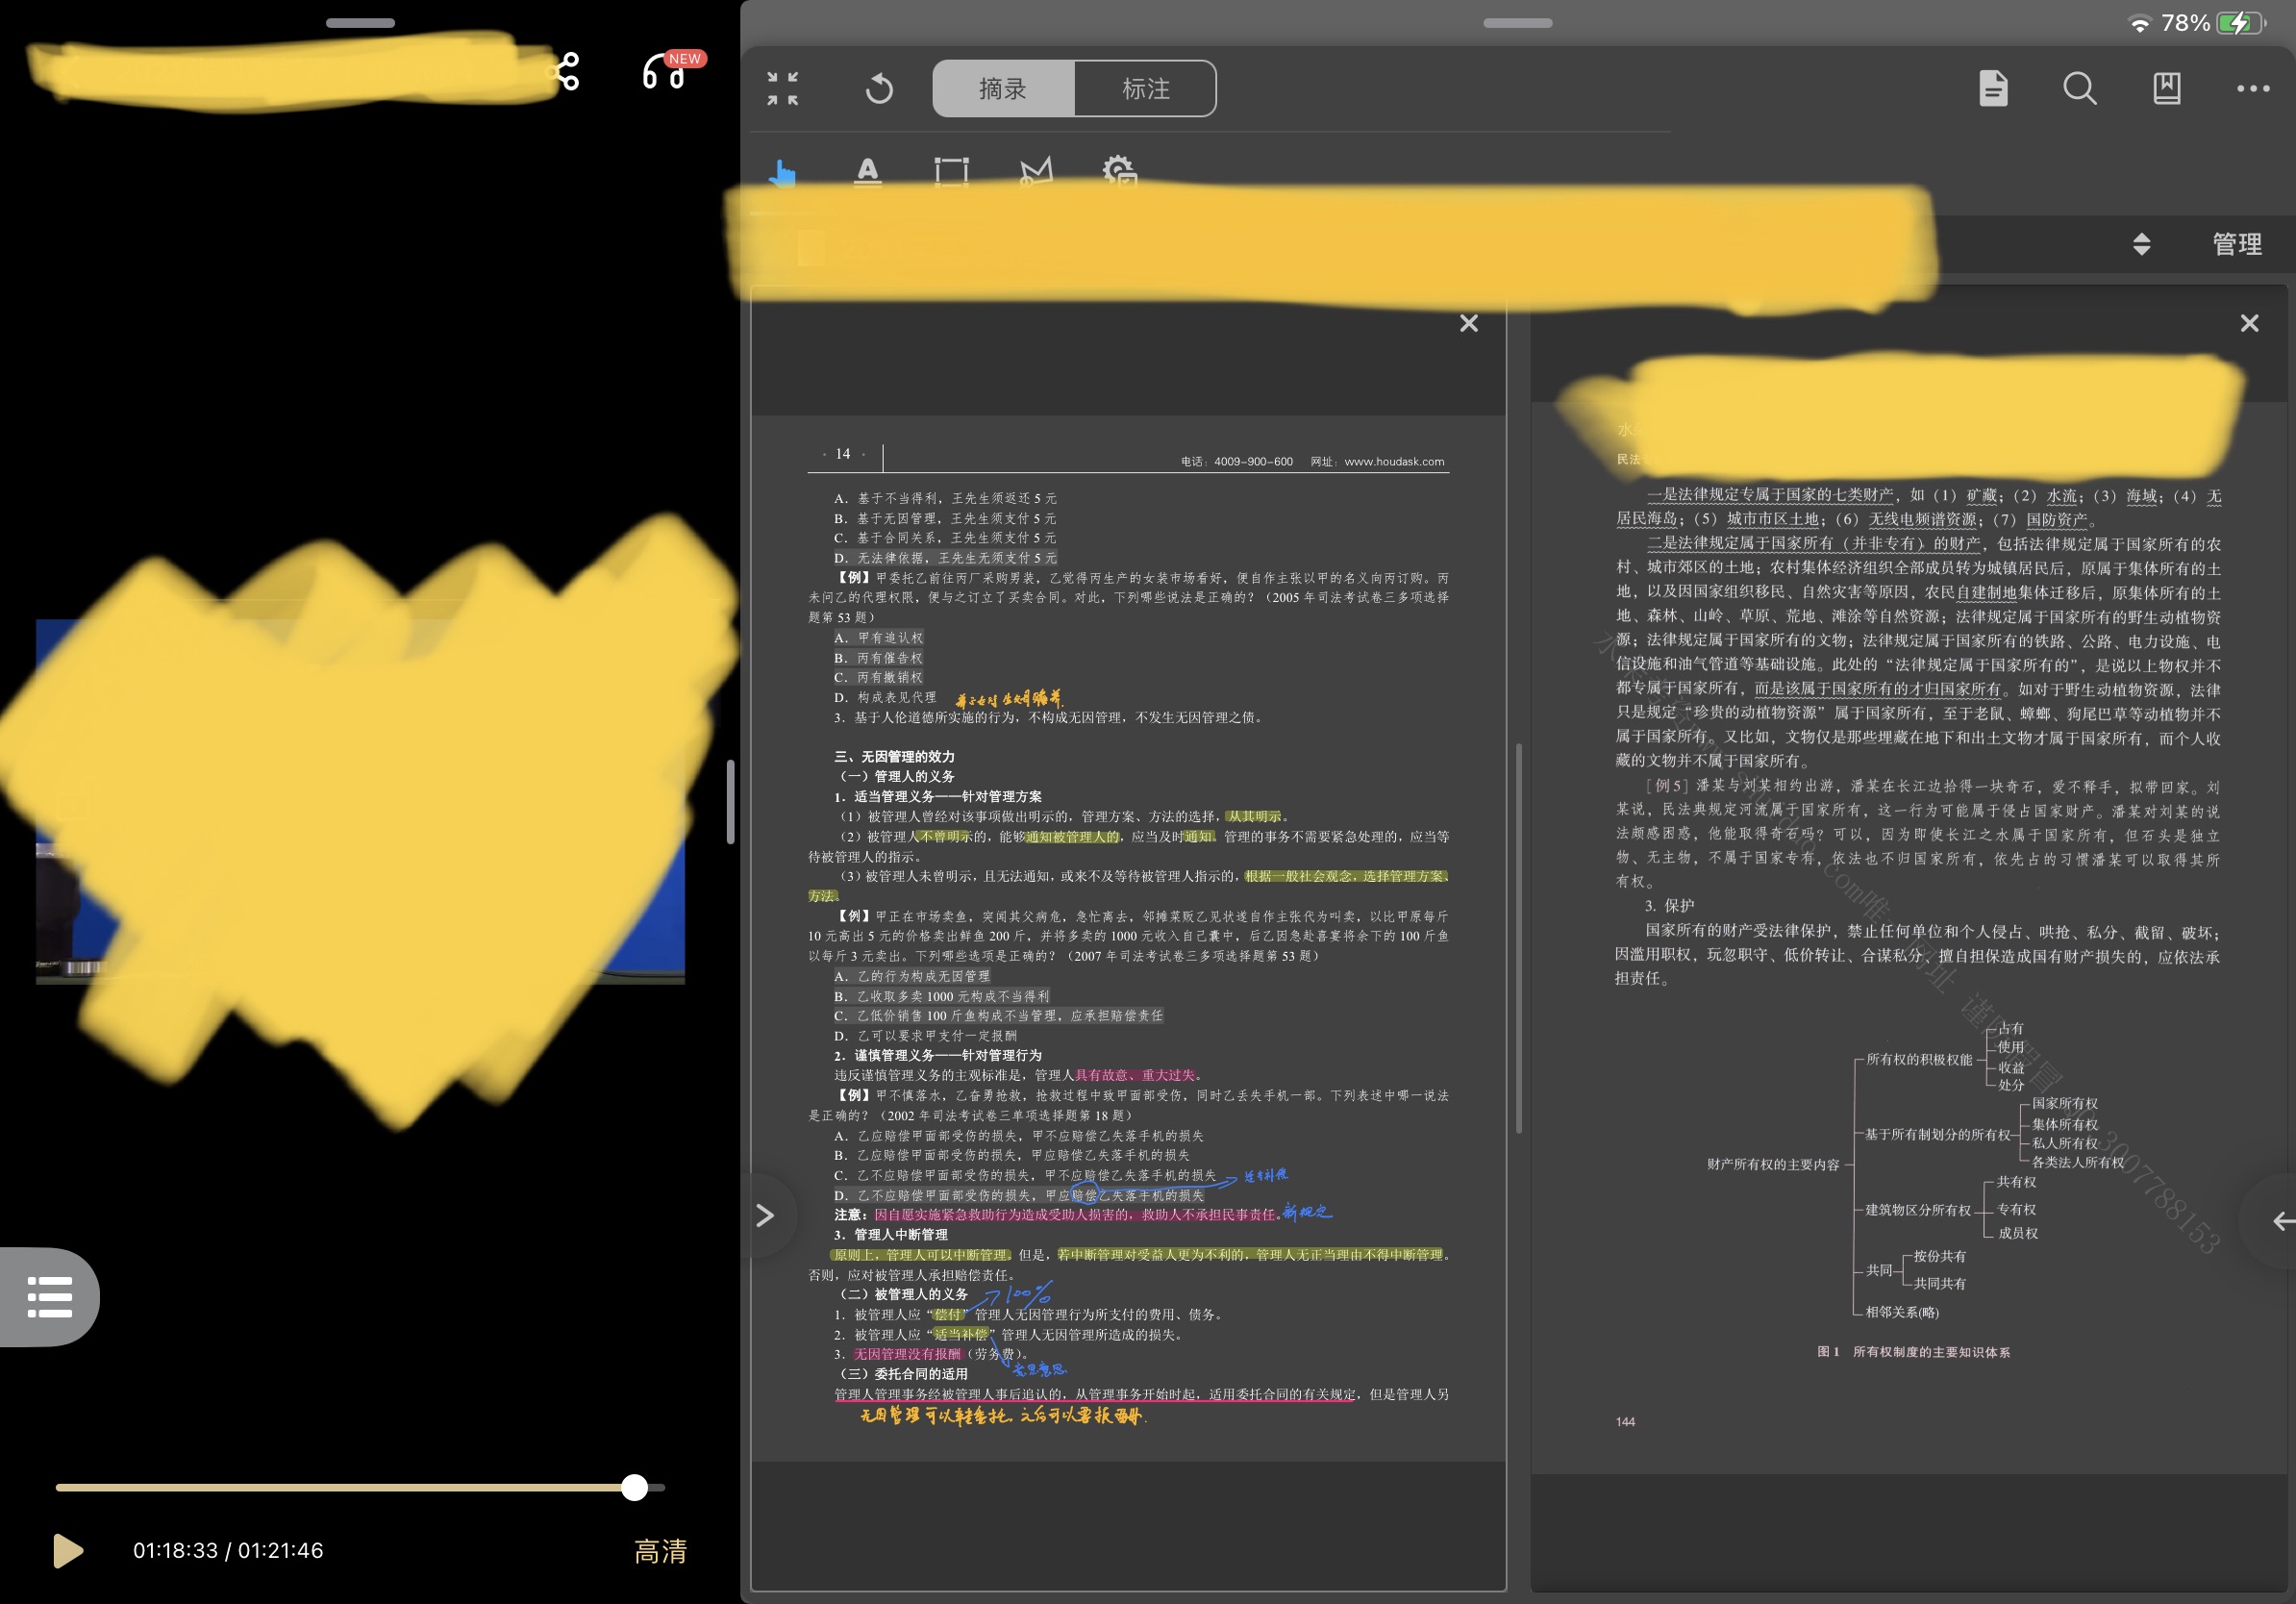2296x1604 pixels.
Task: Select the text underline highlight tool
Action: [x=867, y=171]
